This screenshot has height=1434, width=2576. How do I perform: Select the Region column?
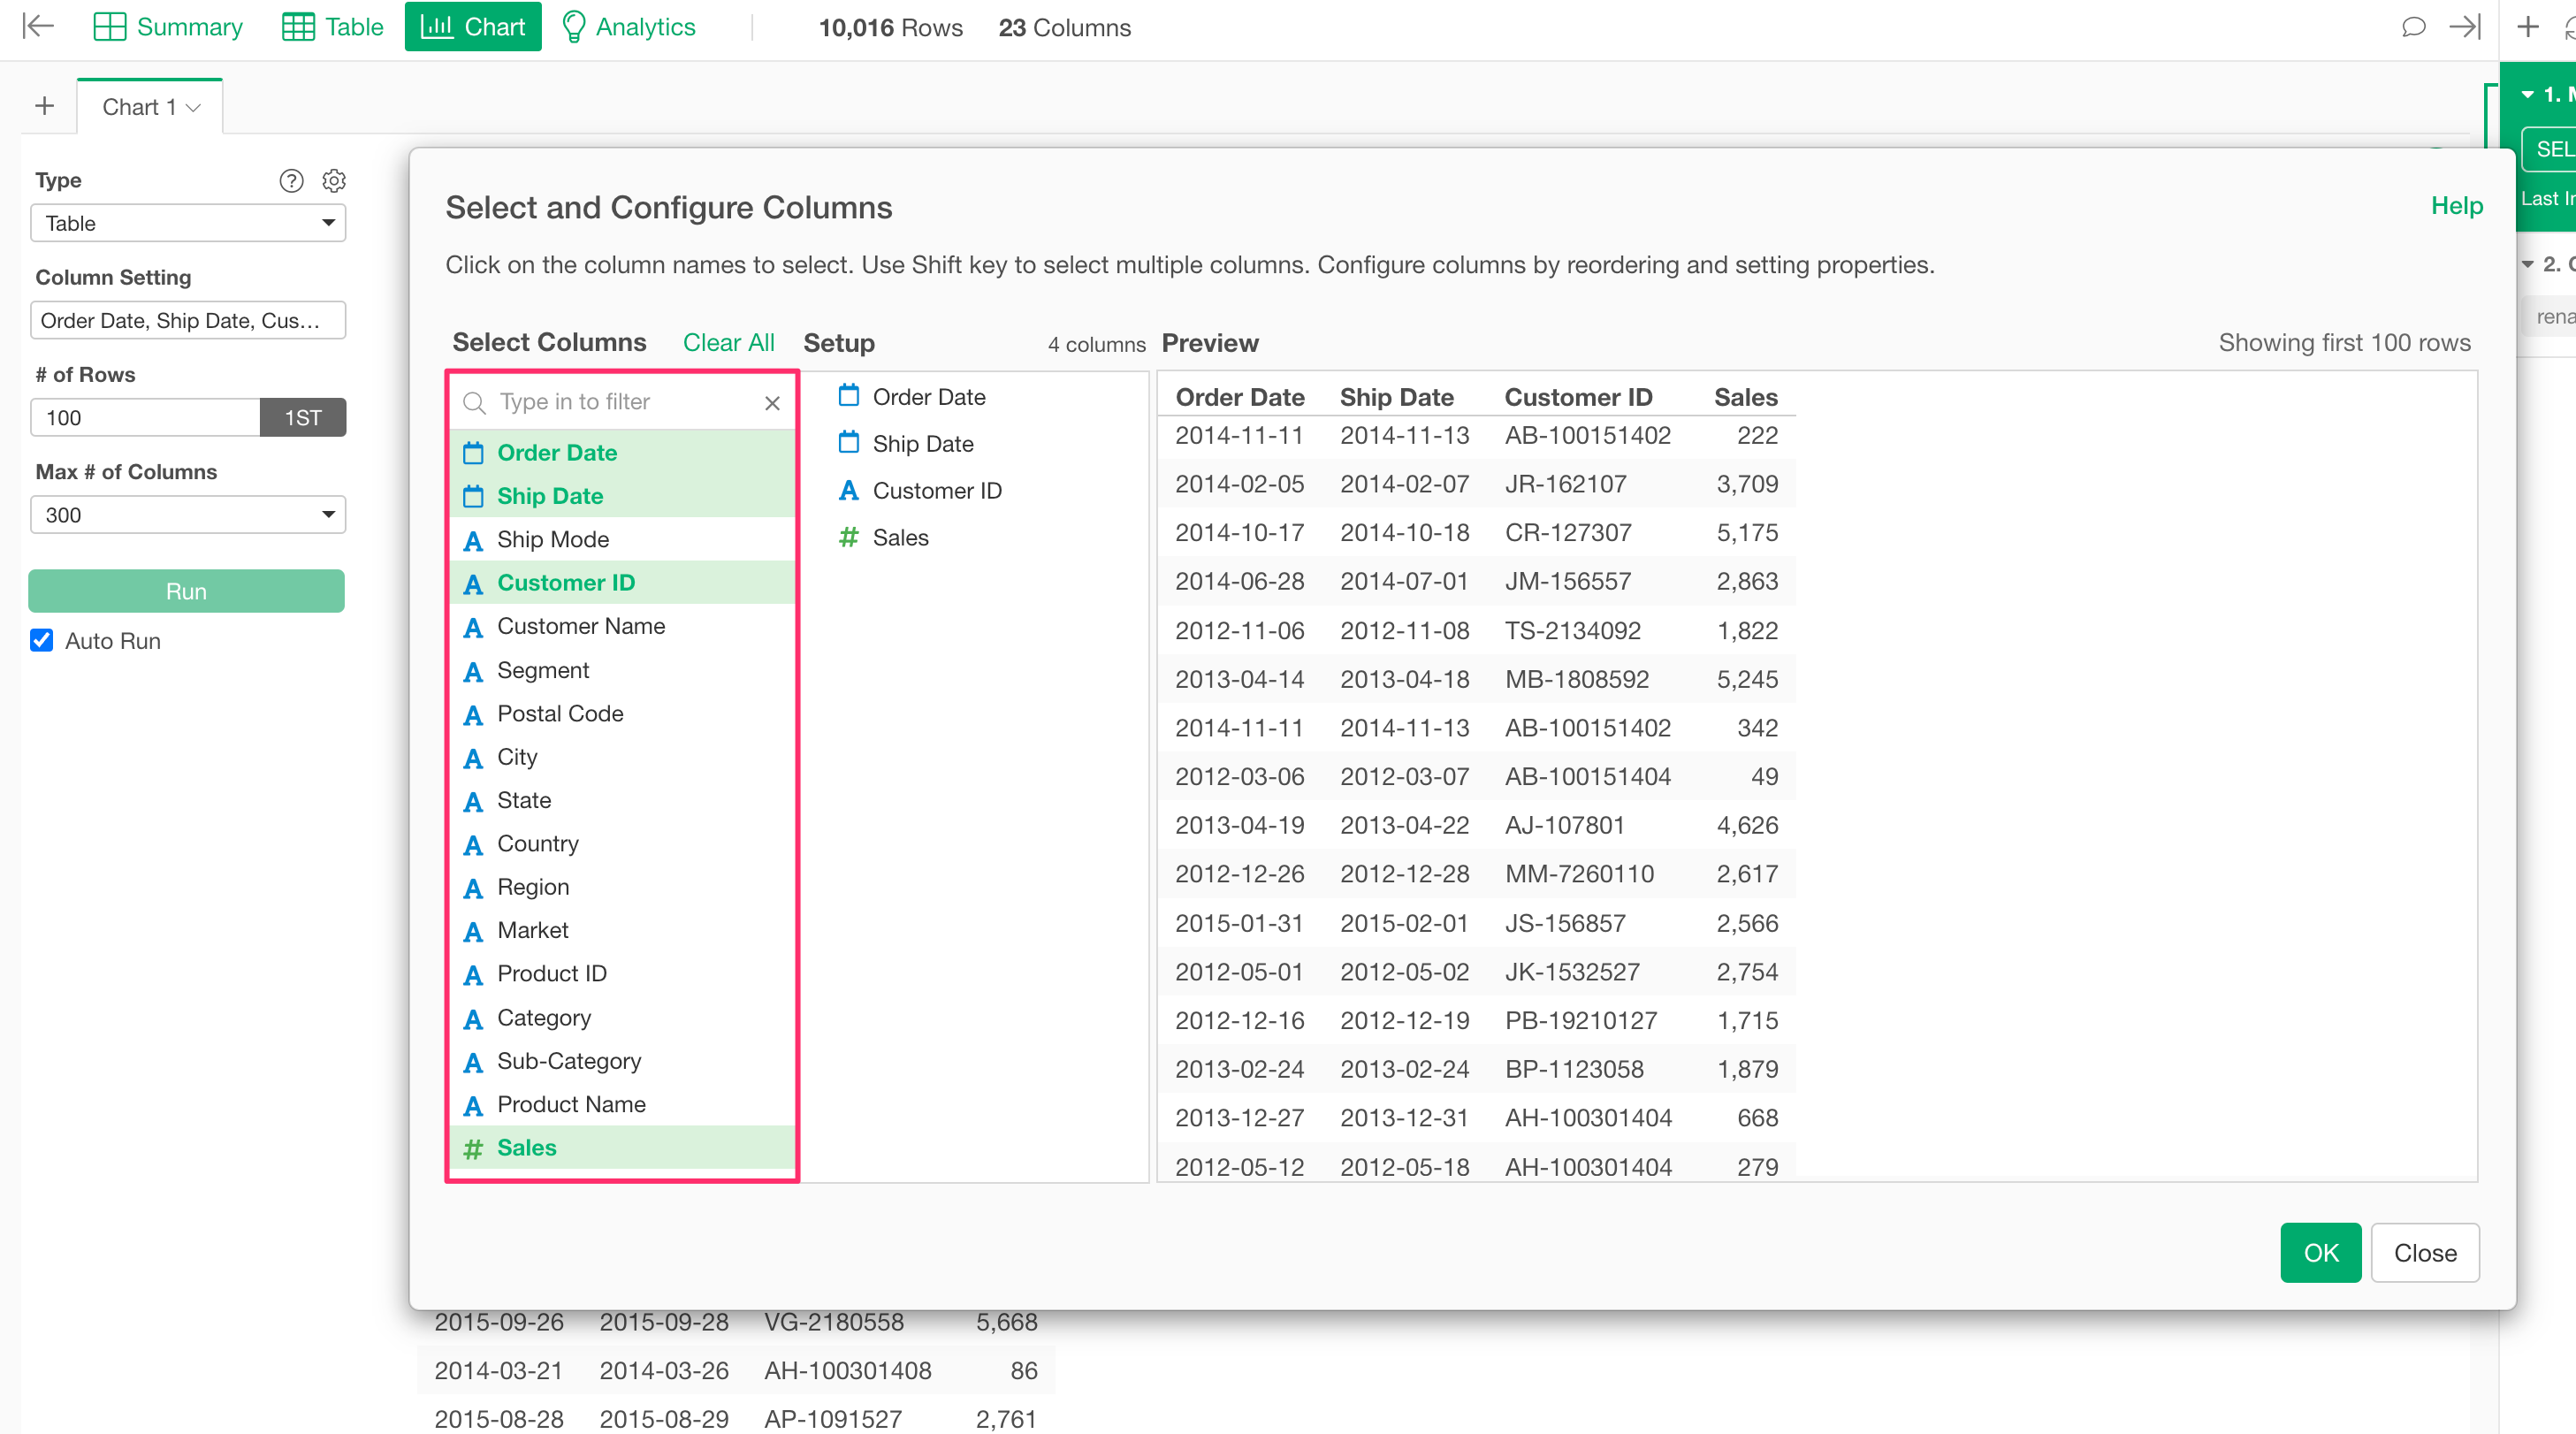pyautogui.click(x=622, y=887)
